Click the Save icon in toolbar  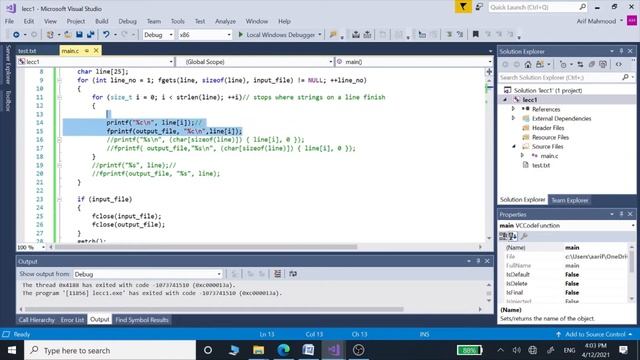[x=79, y=35]
